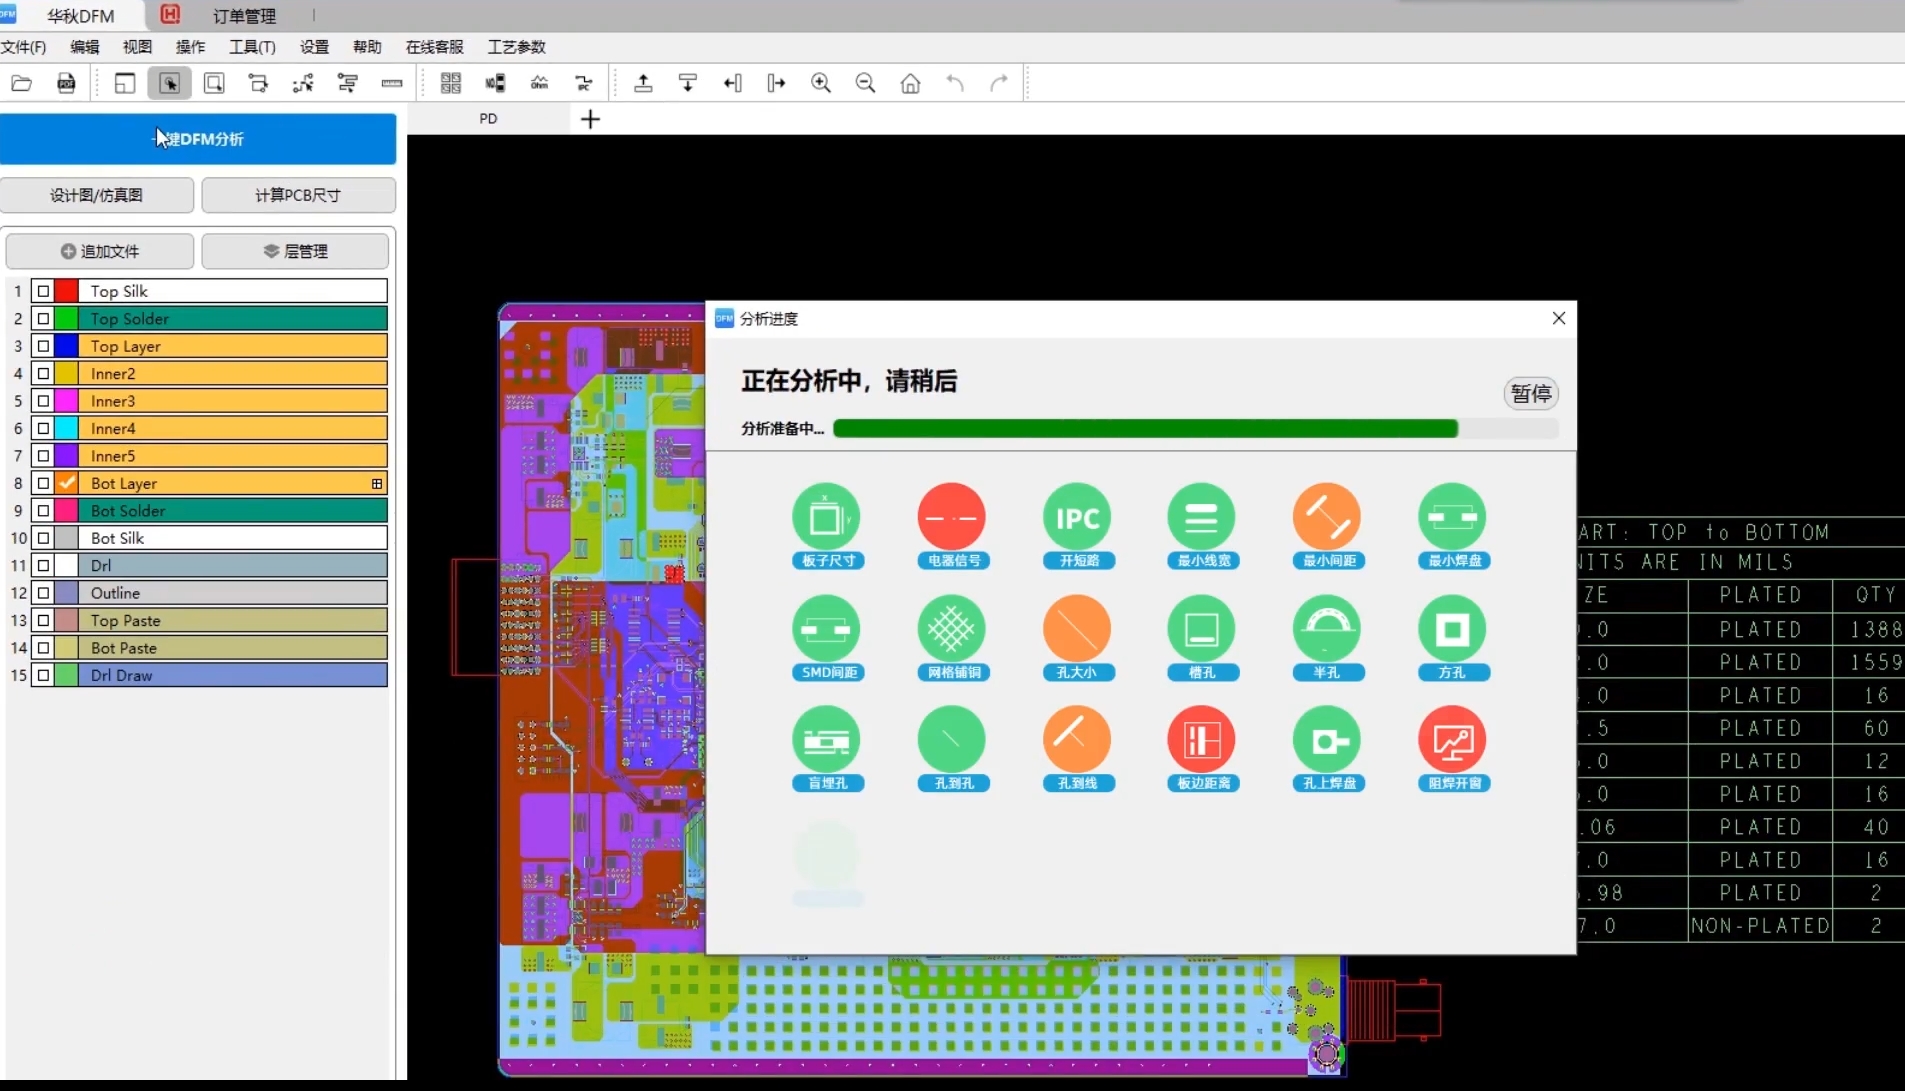Toggle the Bot Layer checkbox
1905x1091 pixels.
pyautogui.click(x=43, y=483)
